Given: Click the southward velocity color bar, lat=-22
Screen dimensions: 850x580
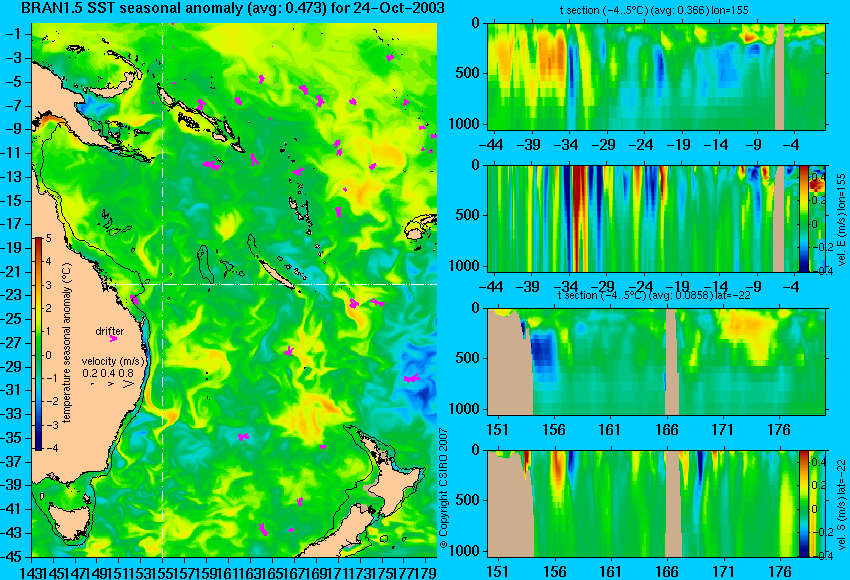Looking at the screenshot, I should [x=803, y=504].
